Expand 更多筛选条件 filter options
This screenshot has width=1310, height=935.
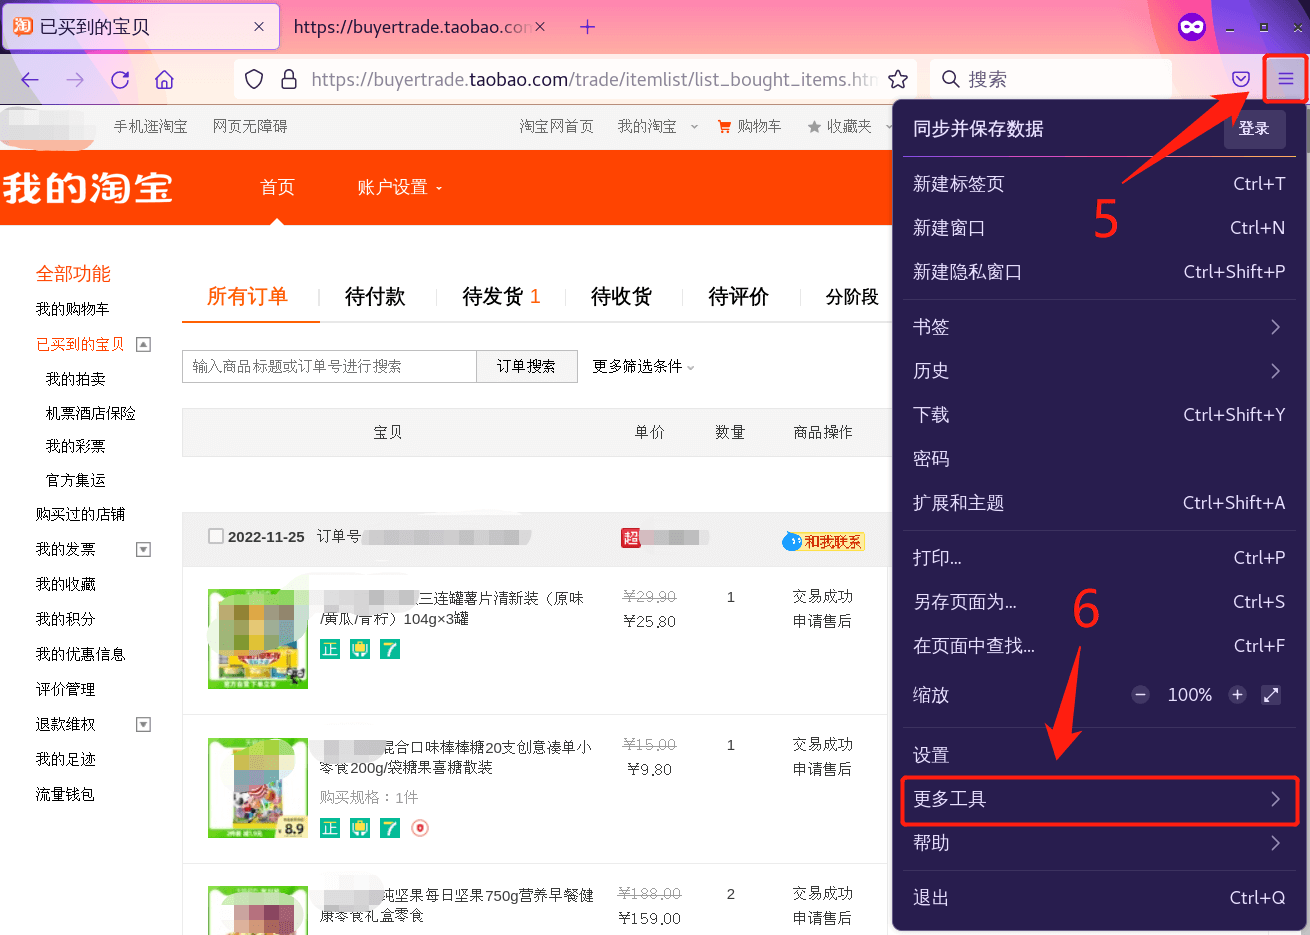point(643,366)
